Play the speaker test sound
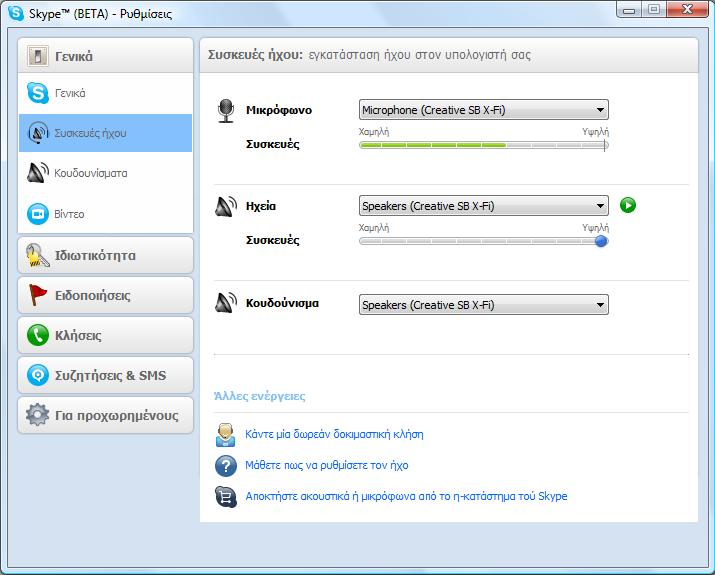Viewport: 715px width, 575px height. (x=627, y=205)
